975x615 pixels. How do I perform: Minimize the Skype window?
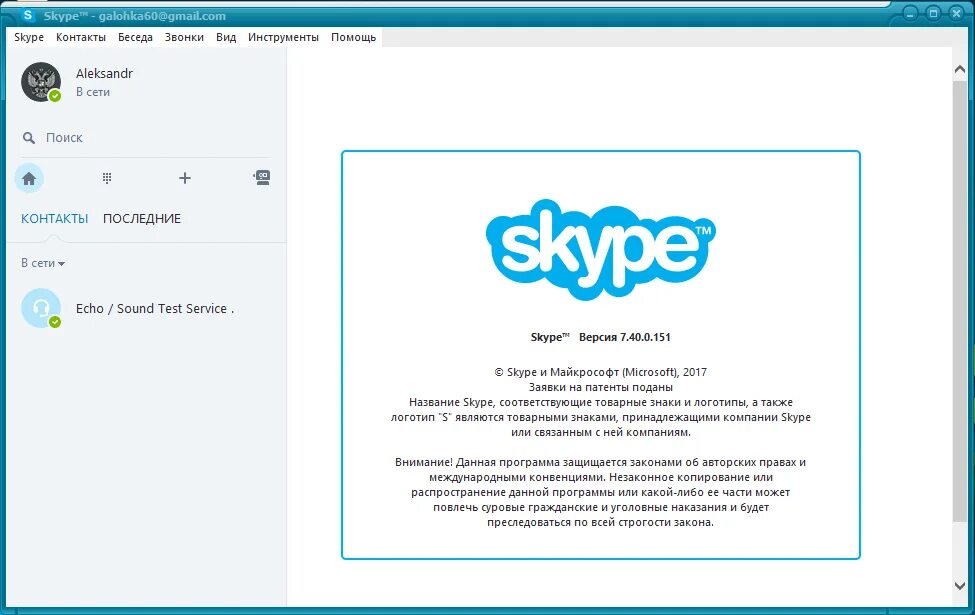(910, 13)
